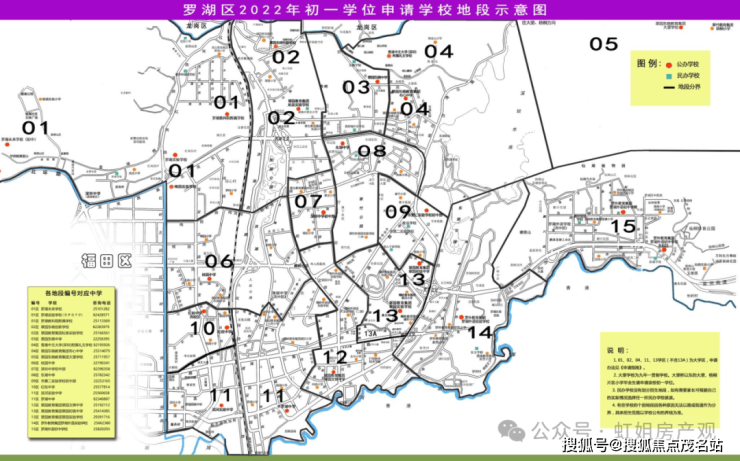
Task: Click the red 公办学校 dot in the legend
Action: [669, 65]
